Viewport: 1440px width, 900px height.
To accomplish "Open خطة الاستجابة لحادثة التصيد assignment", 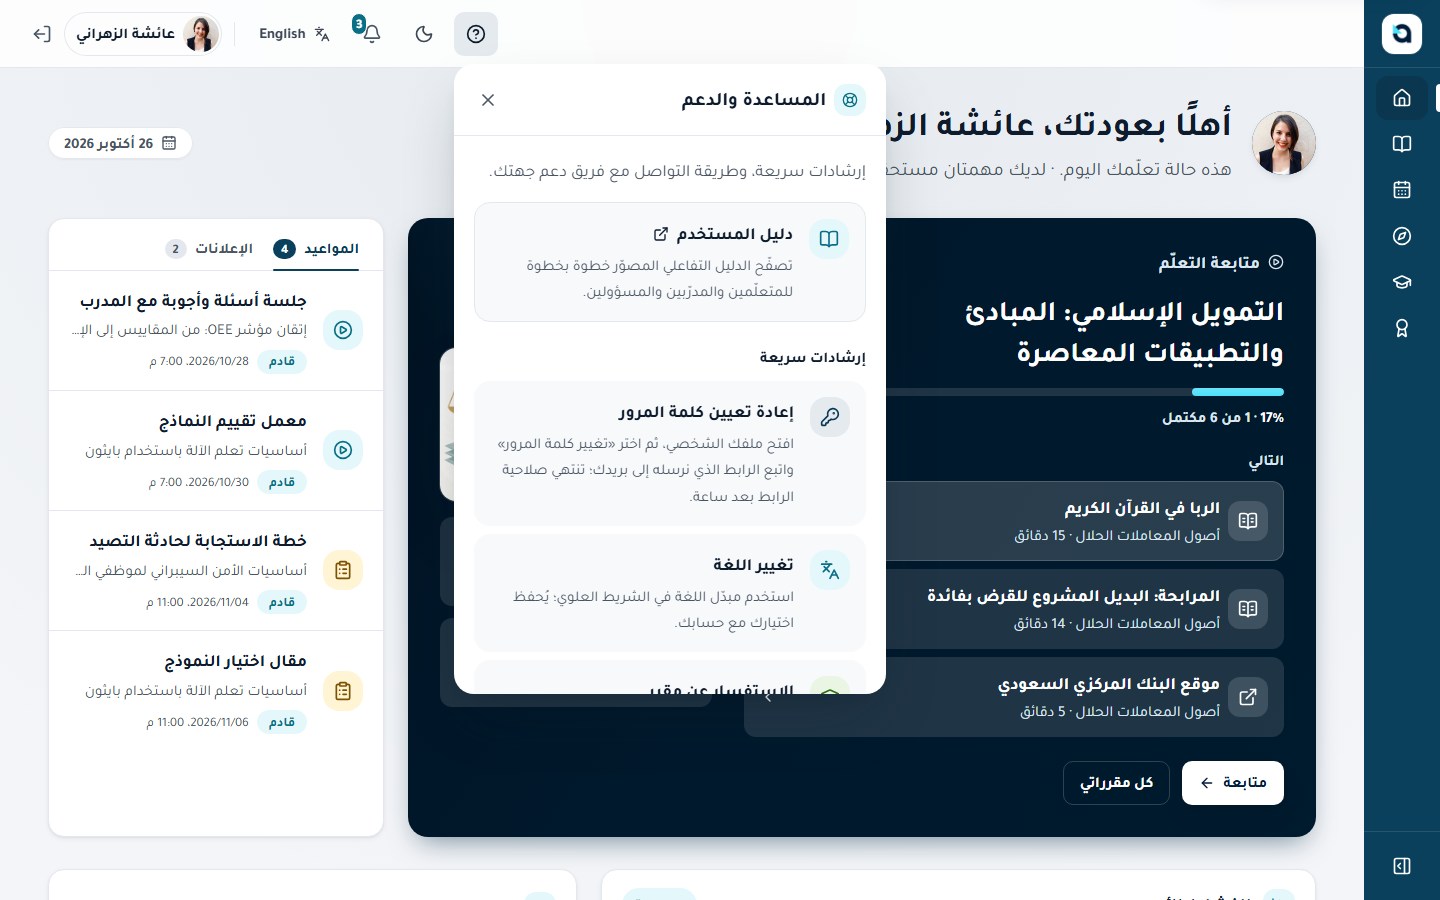I will click(x=216, y=571).
